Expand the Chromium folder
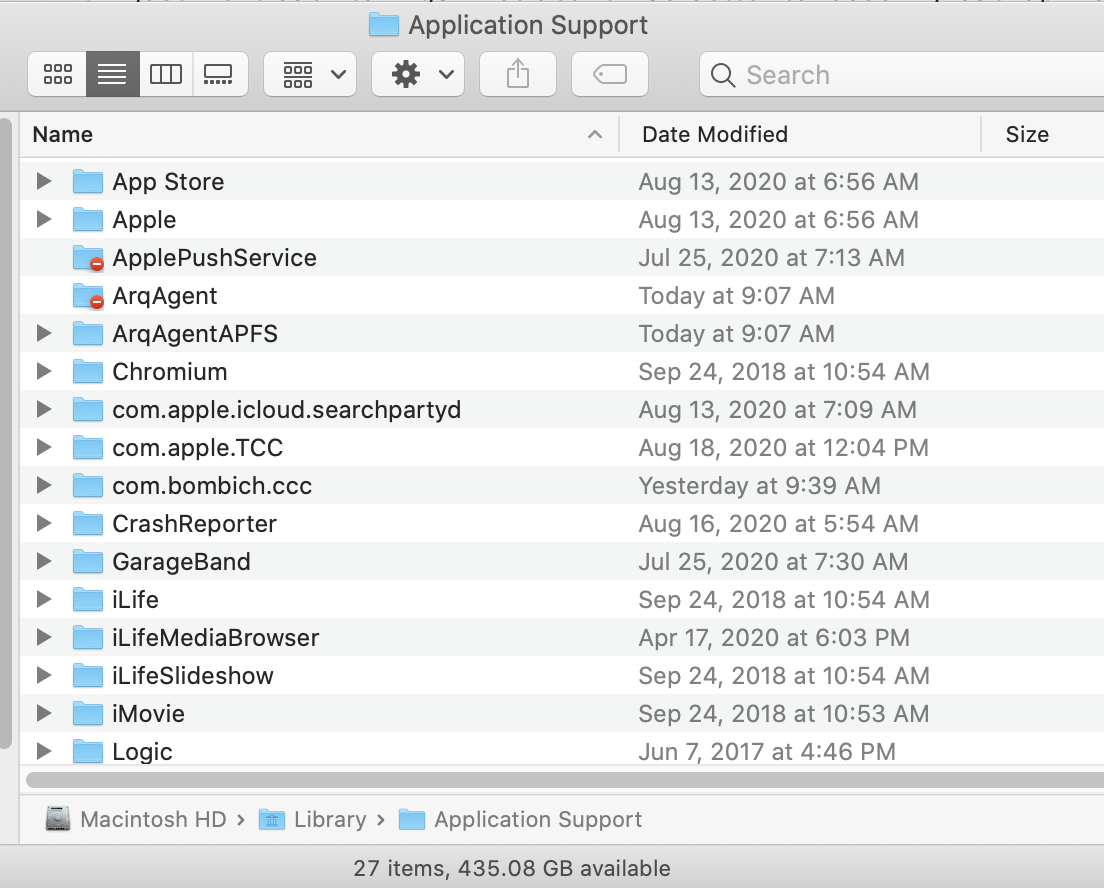 coord(43,372)
